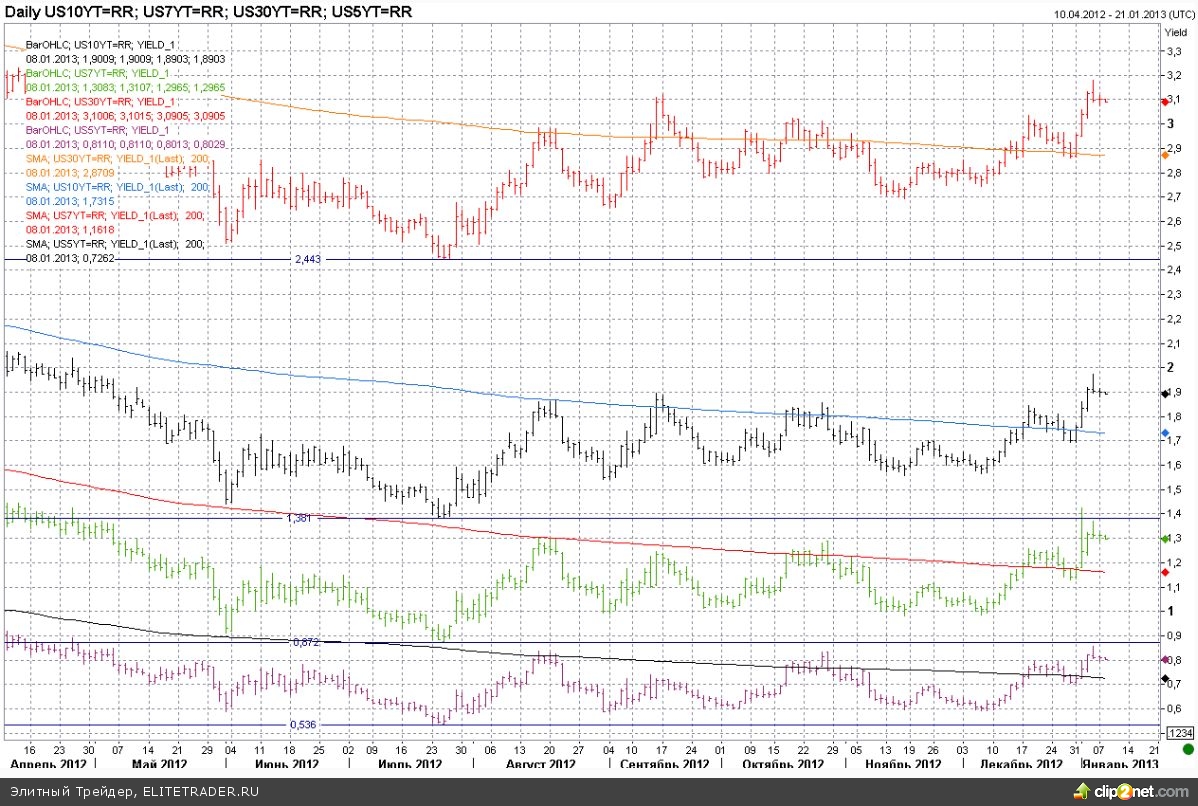Click the 2,443 horizontal level label
This screenshot has height=806, width=1198.
[306, 259]
